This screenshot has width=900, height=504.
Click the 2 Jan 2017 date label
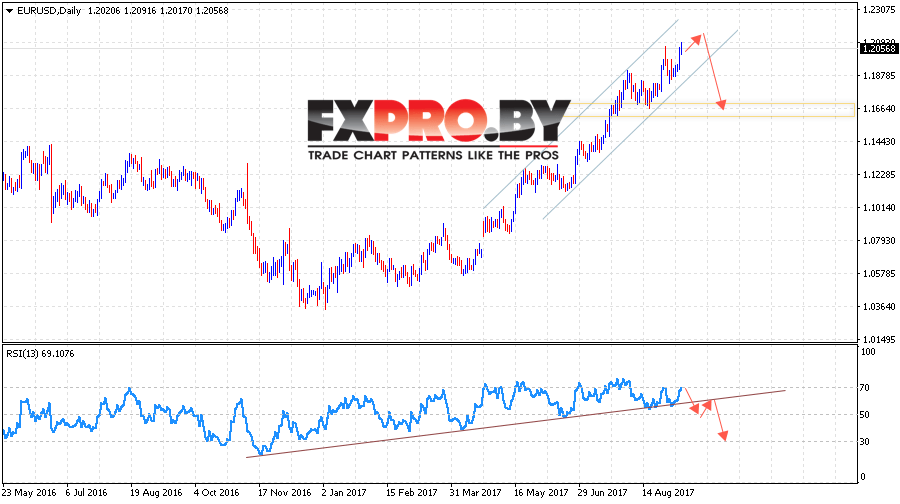point(344,493)
